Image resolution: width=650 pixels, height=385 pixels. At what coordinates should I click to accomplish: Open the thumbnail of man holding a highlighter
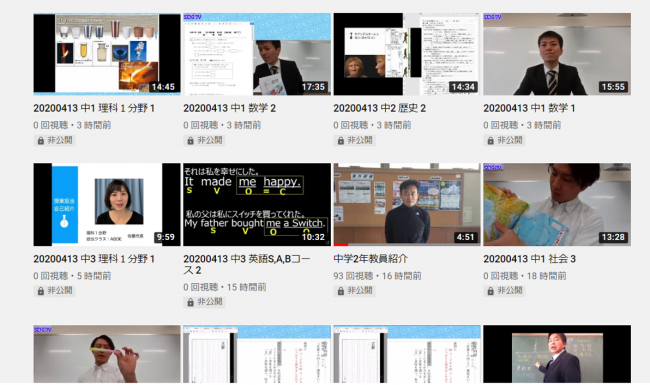(107, 354)
